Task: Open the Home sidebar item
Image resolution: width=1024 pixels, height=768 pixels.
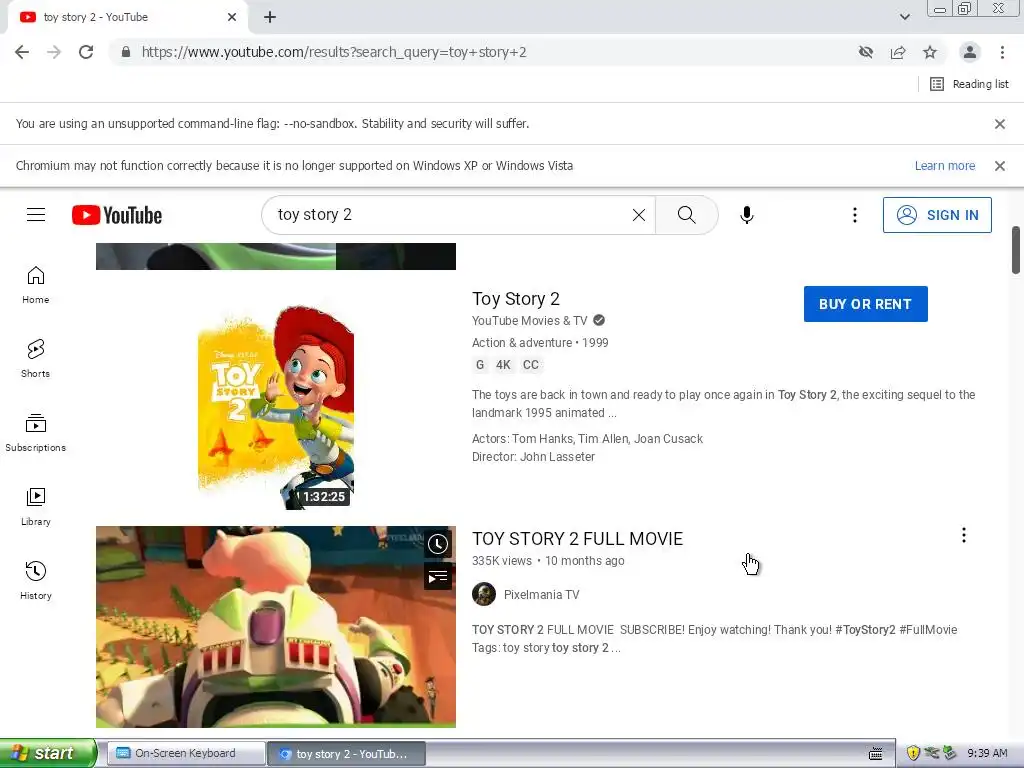Action: click(x=36, y=285)
